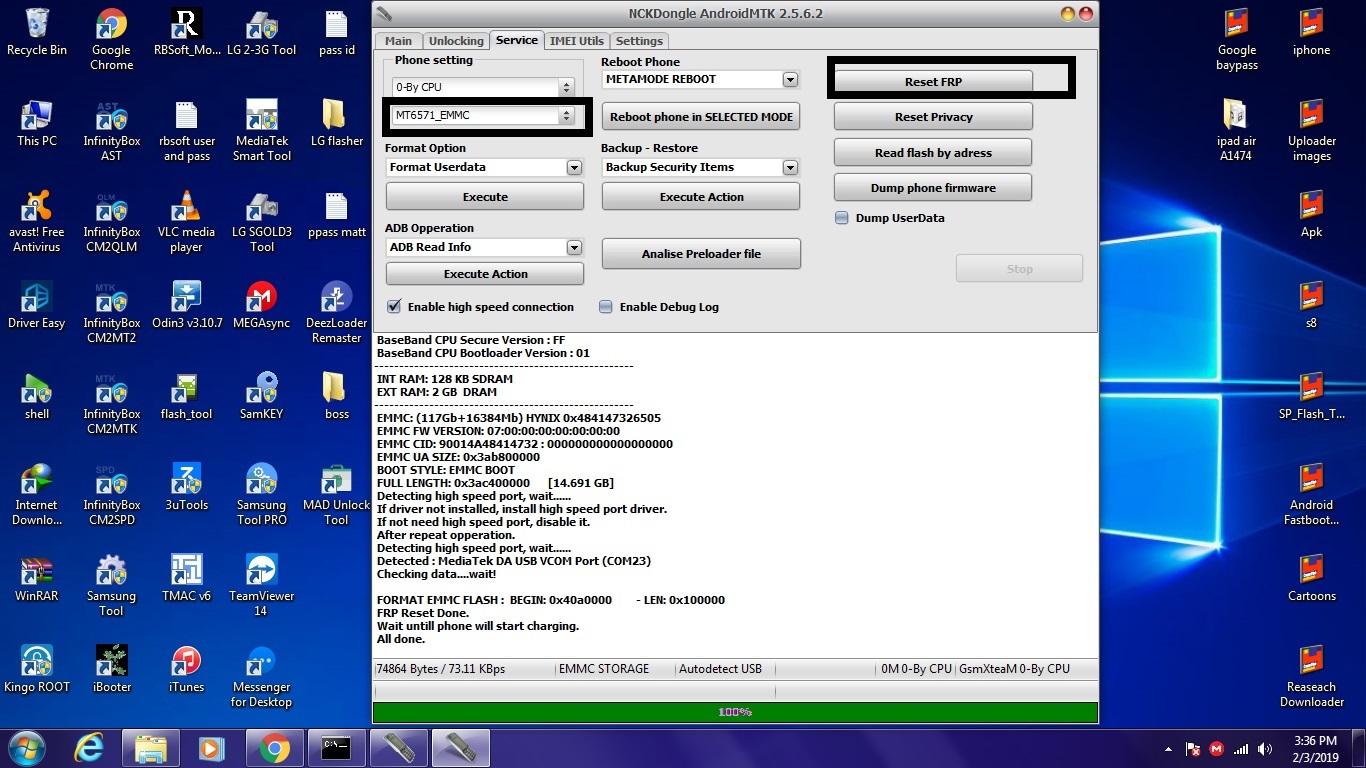
Task: Open Research Downloader desktop icon
Action: [1311, 675]
